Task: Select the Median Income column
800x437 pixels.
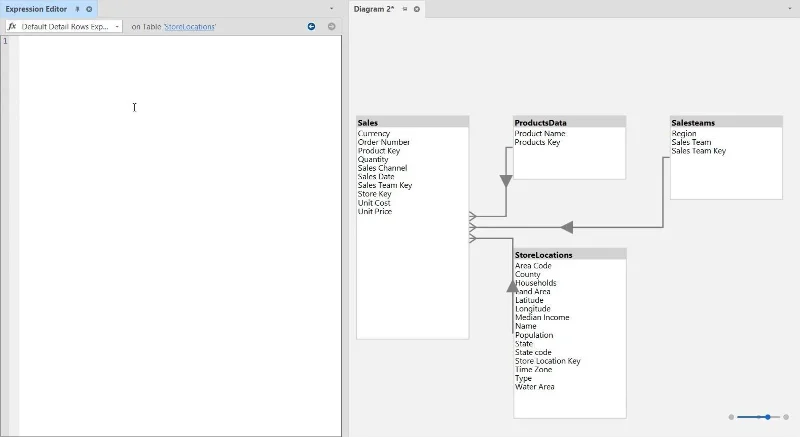Action: pyautogui.click(x=542, y=318)
